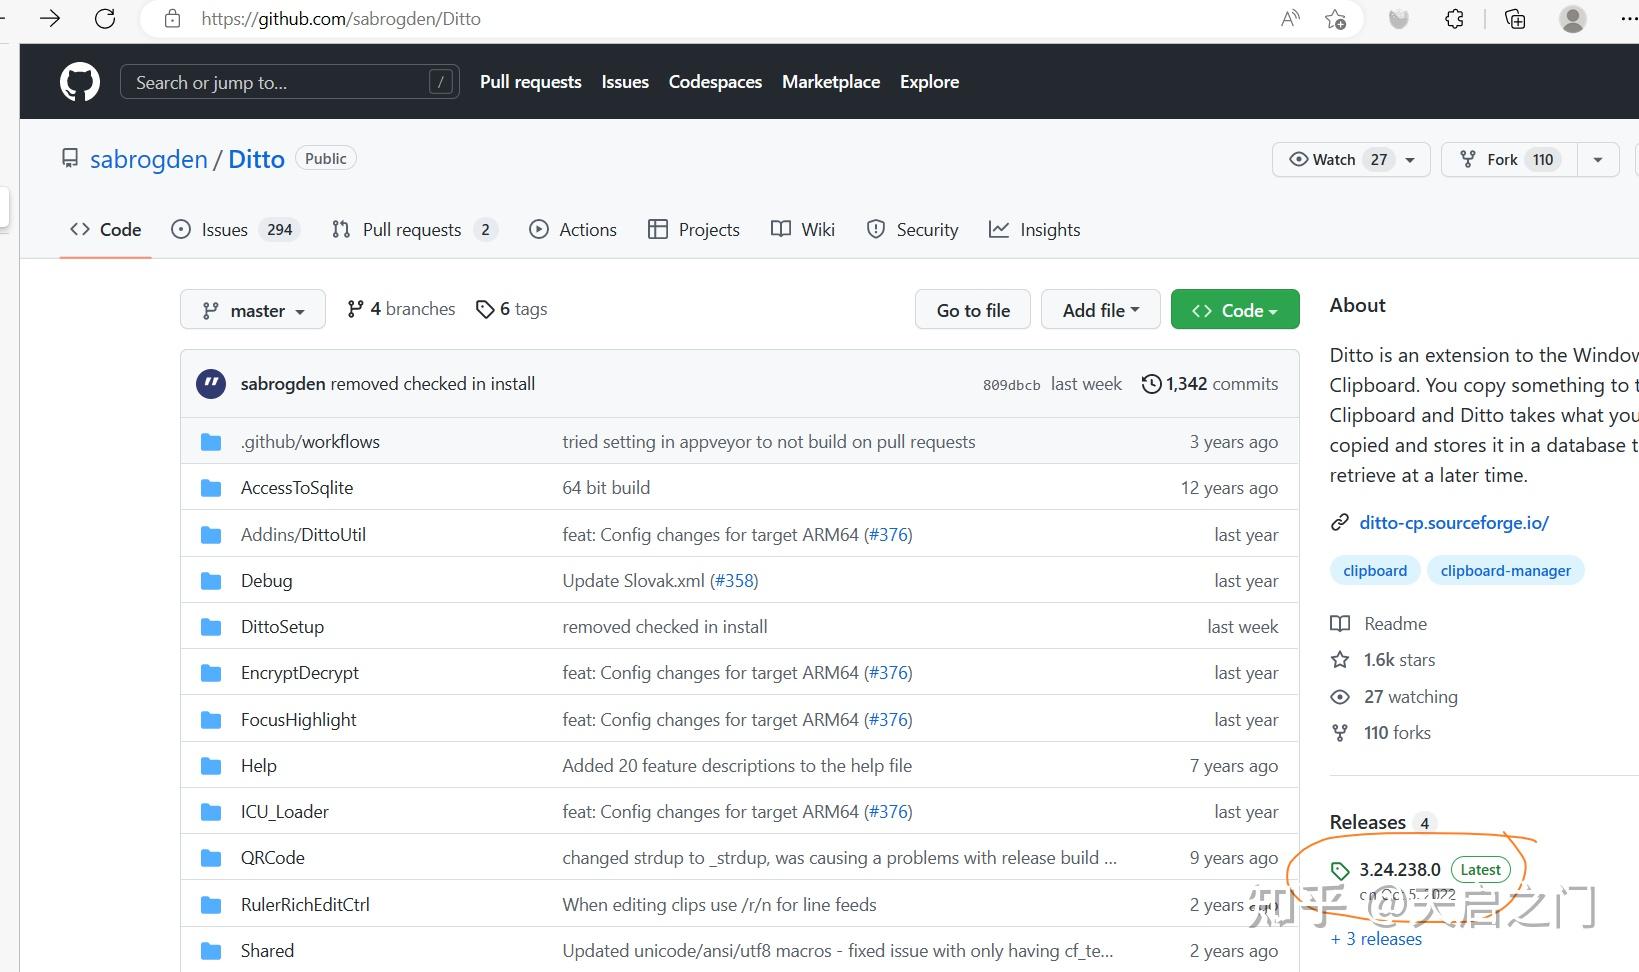1639x972 pixels.
Task: Open the Pull requests repo tab
Action: [414, 230]
